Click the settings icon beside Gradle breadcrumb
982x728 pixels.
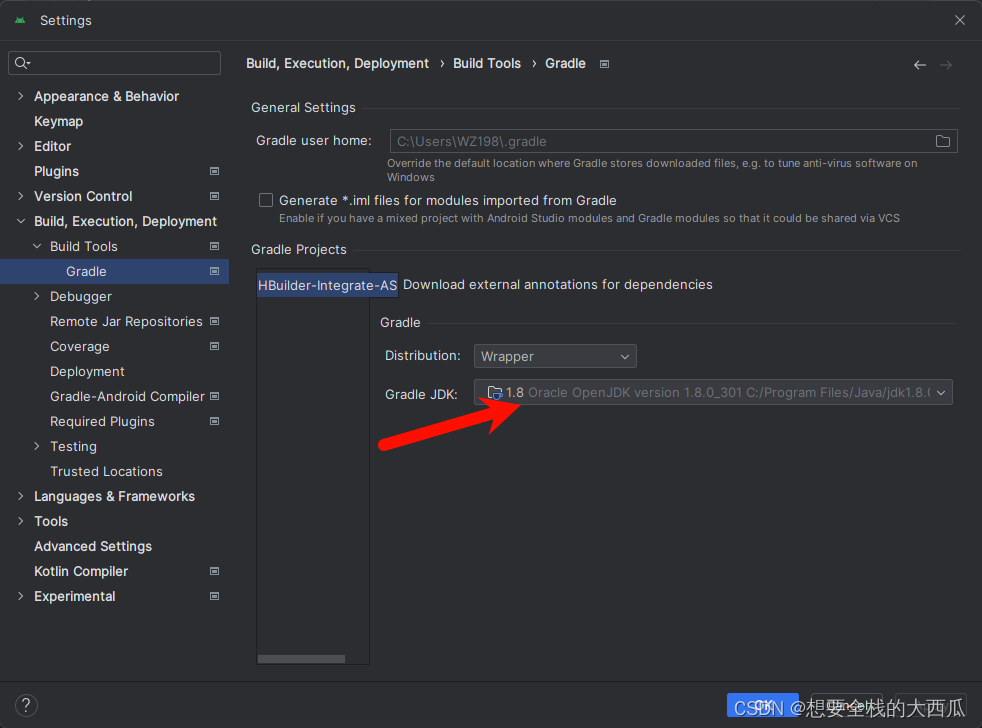[x=604, y=64]
